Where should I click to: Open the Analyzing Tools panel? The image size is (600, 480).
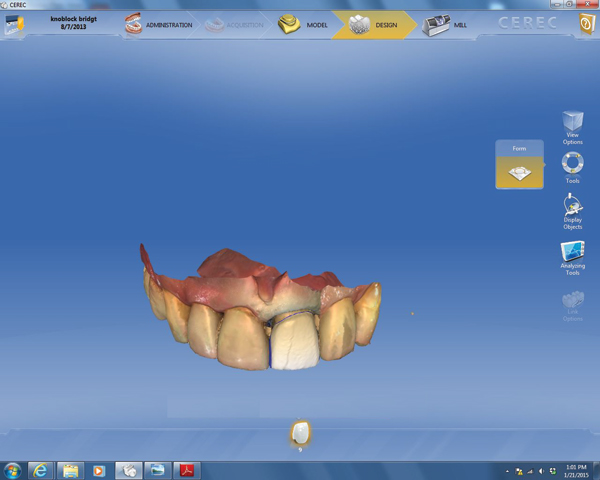[572, 256]
